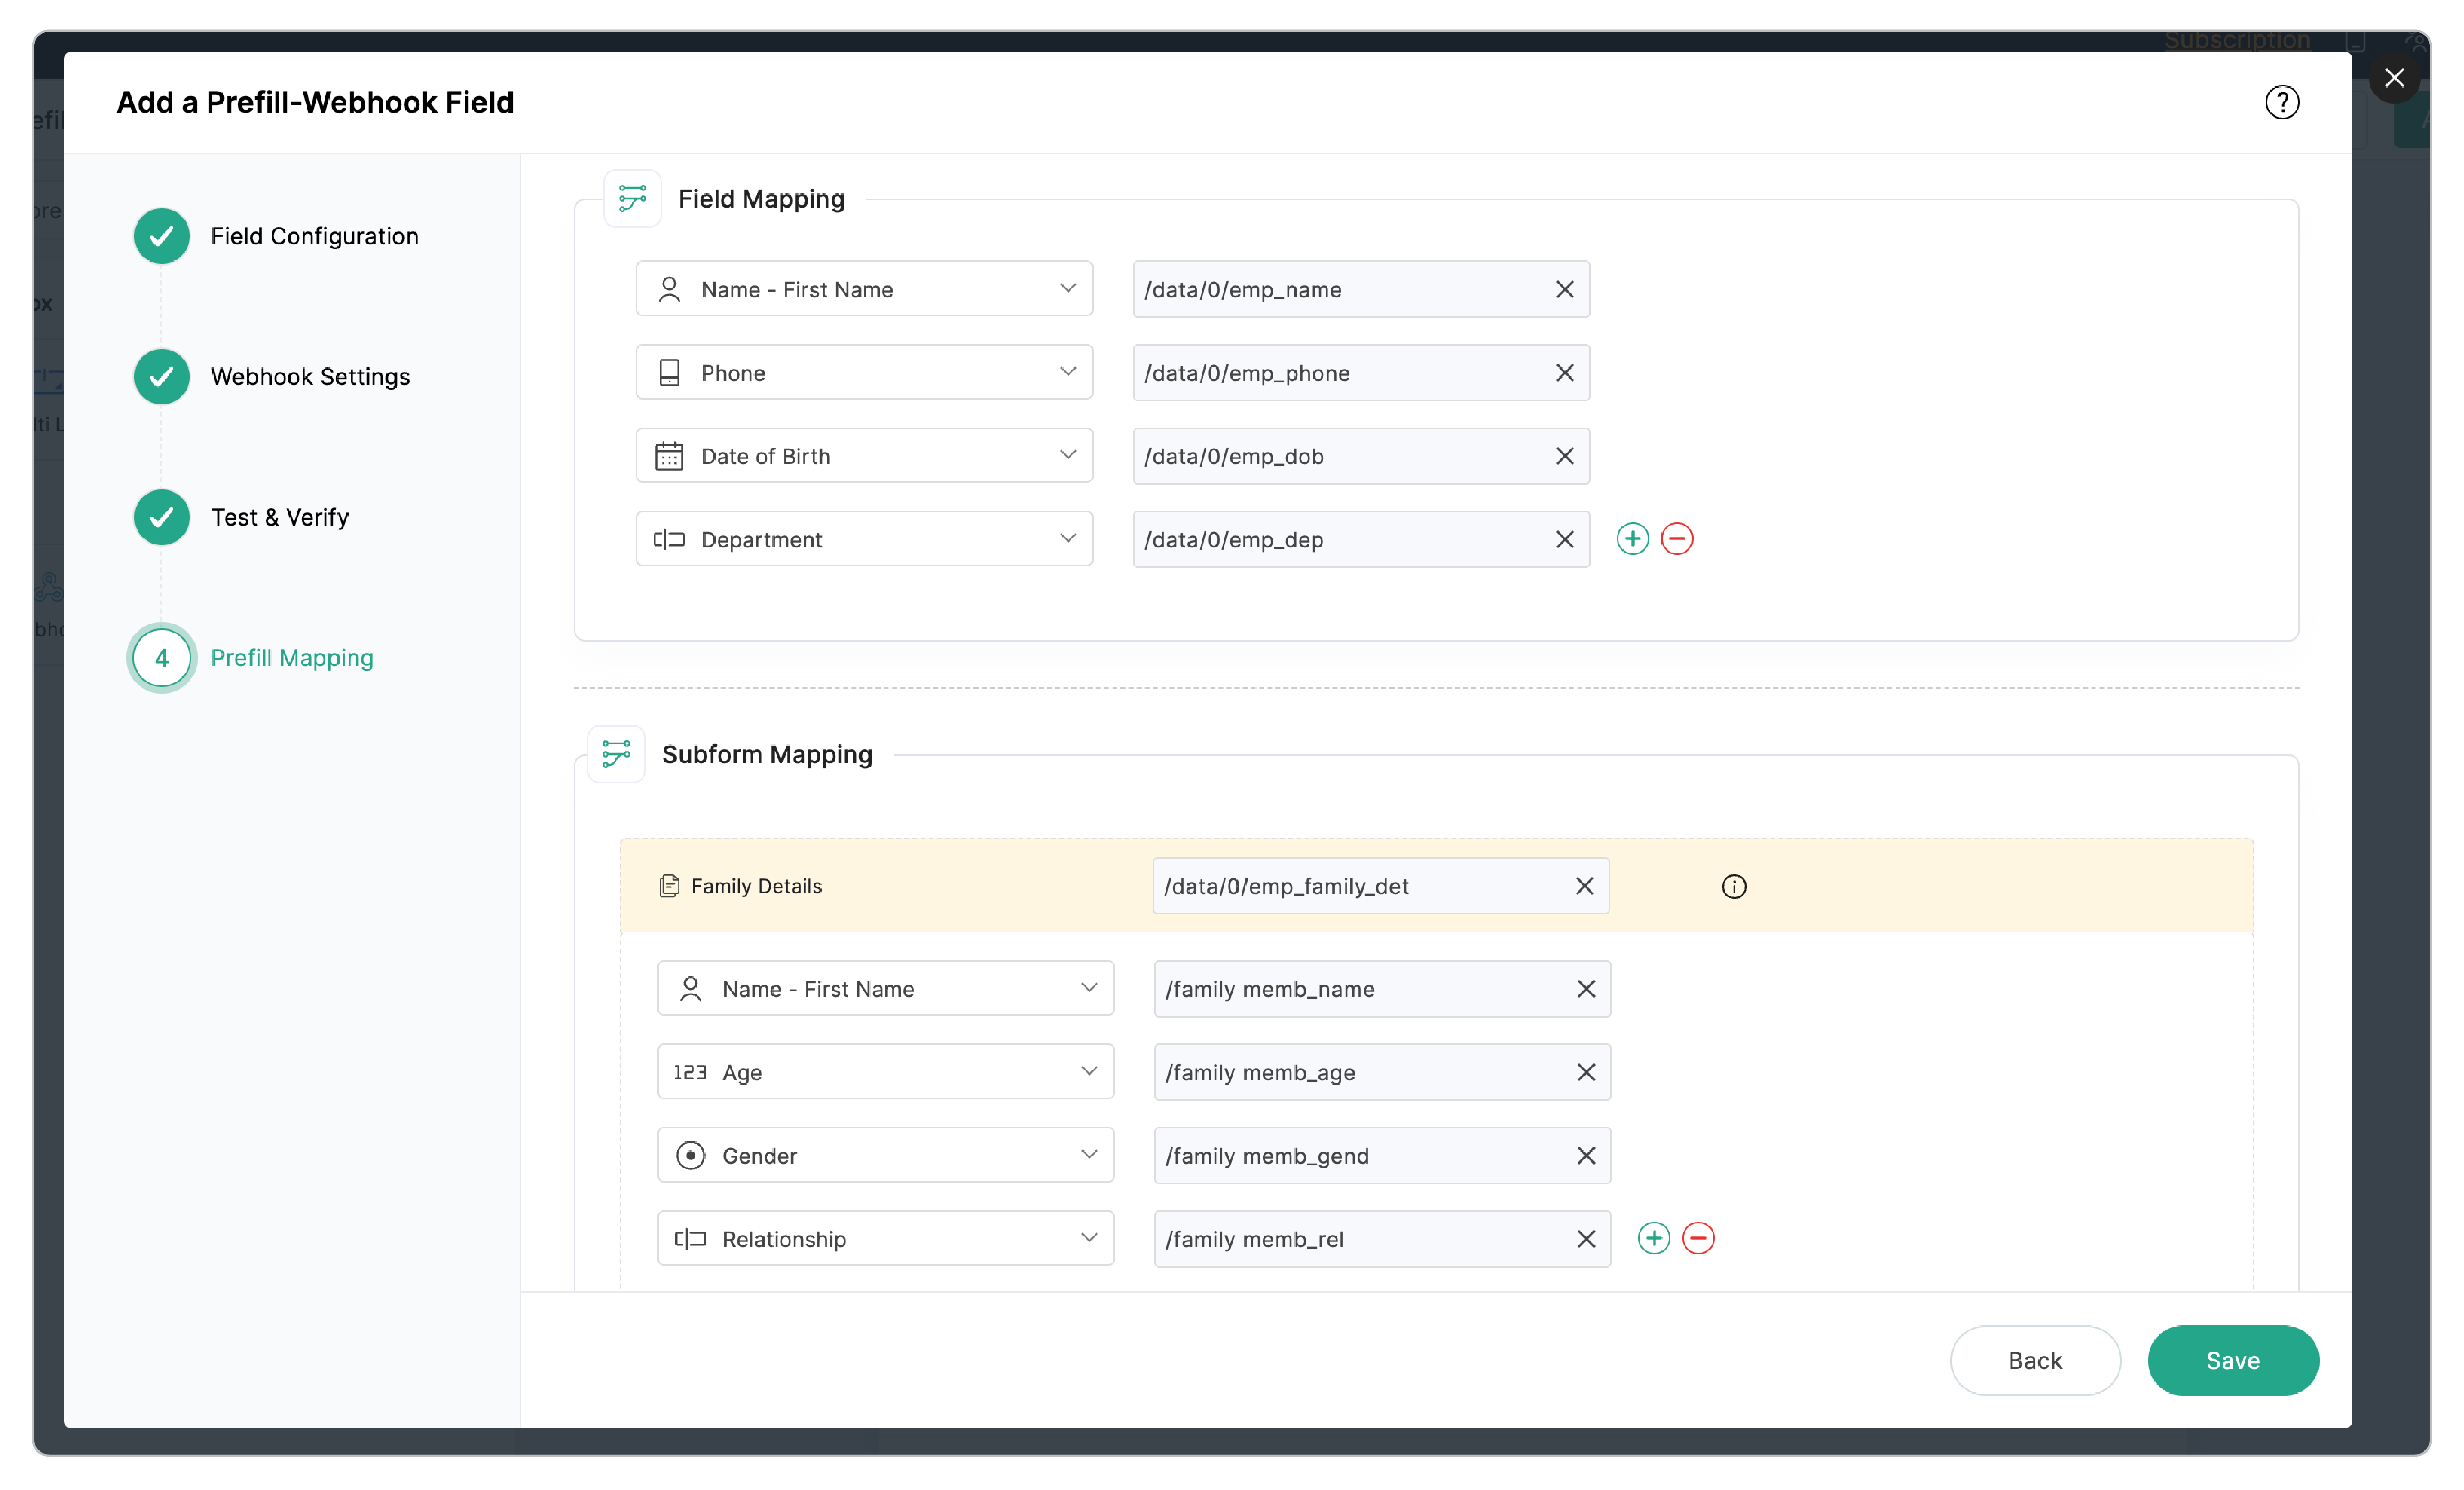The height and width of the screenshot is (1490, 2464).
Task: Click the green plus icon beside Department mapping
Action: [x=1632, y=539]
